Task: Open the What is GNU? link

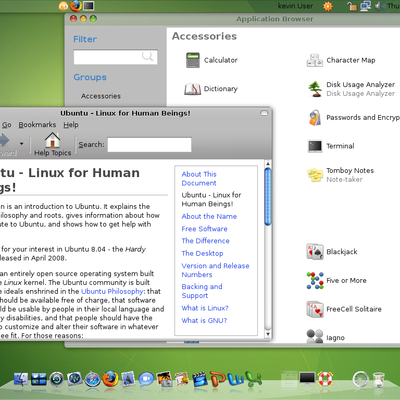Action: (204, 320)
